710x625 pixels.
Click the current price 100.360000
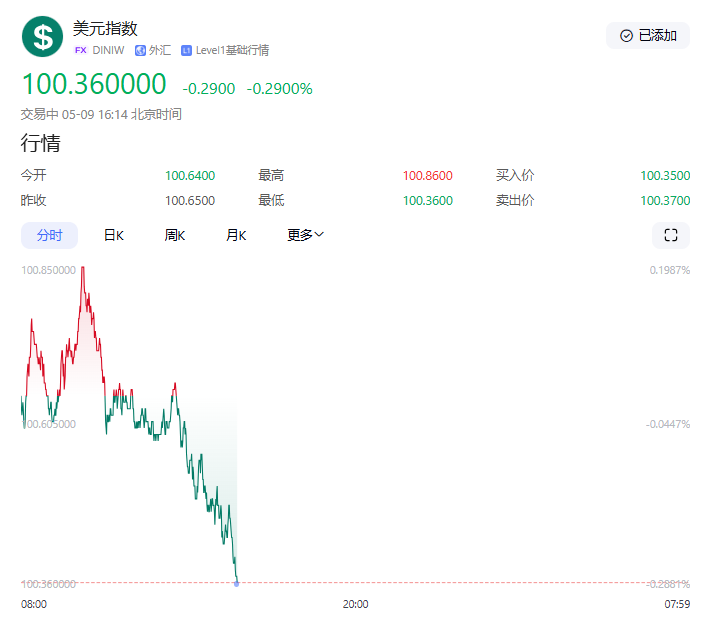tap(94, 85)
